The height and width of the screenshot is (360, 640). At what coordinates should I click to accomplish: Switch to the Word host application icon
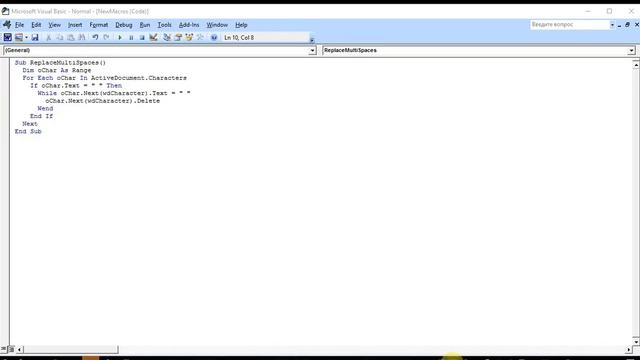7,37
